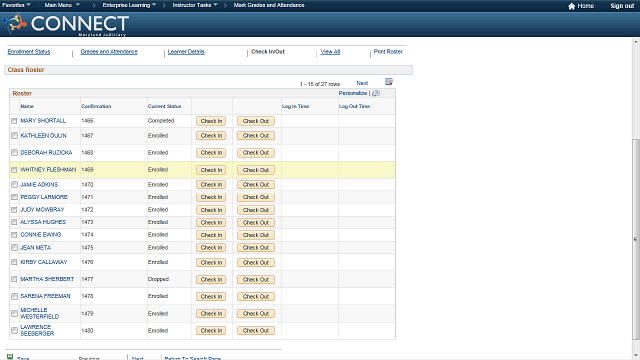Open the Learner Details tab
Viewport: 640px width, 360px height.
click(x=186, y=51)
